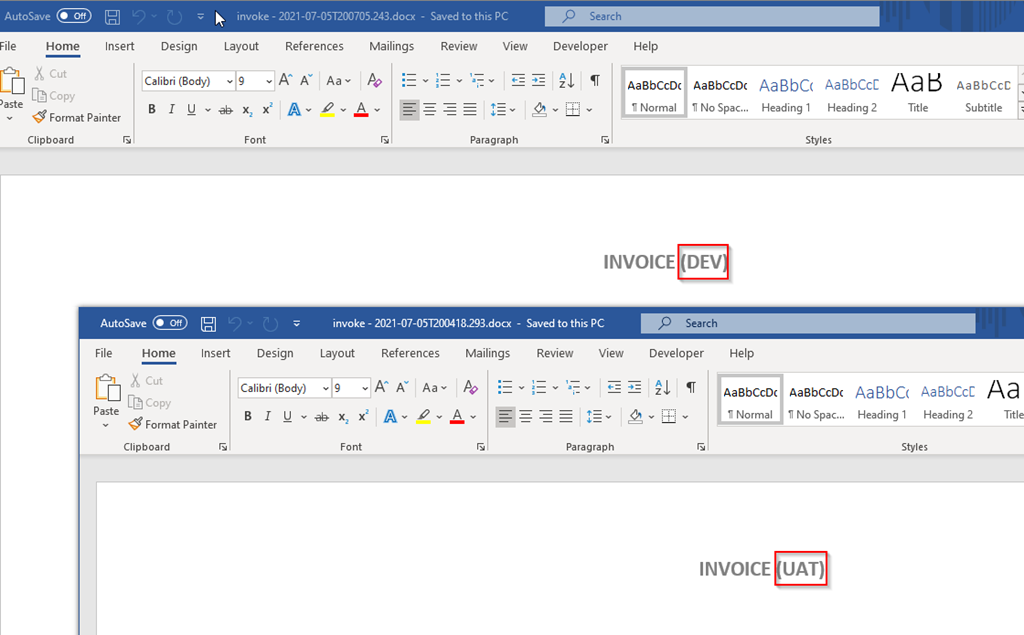1024x635 pixels.
Task: Click Align Left in front UAT window
Action: click(x=505, y=416)
